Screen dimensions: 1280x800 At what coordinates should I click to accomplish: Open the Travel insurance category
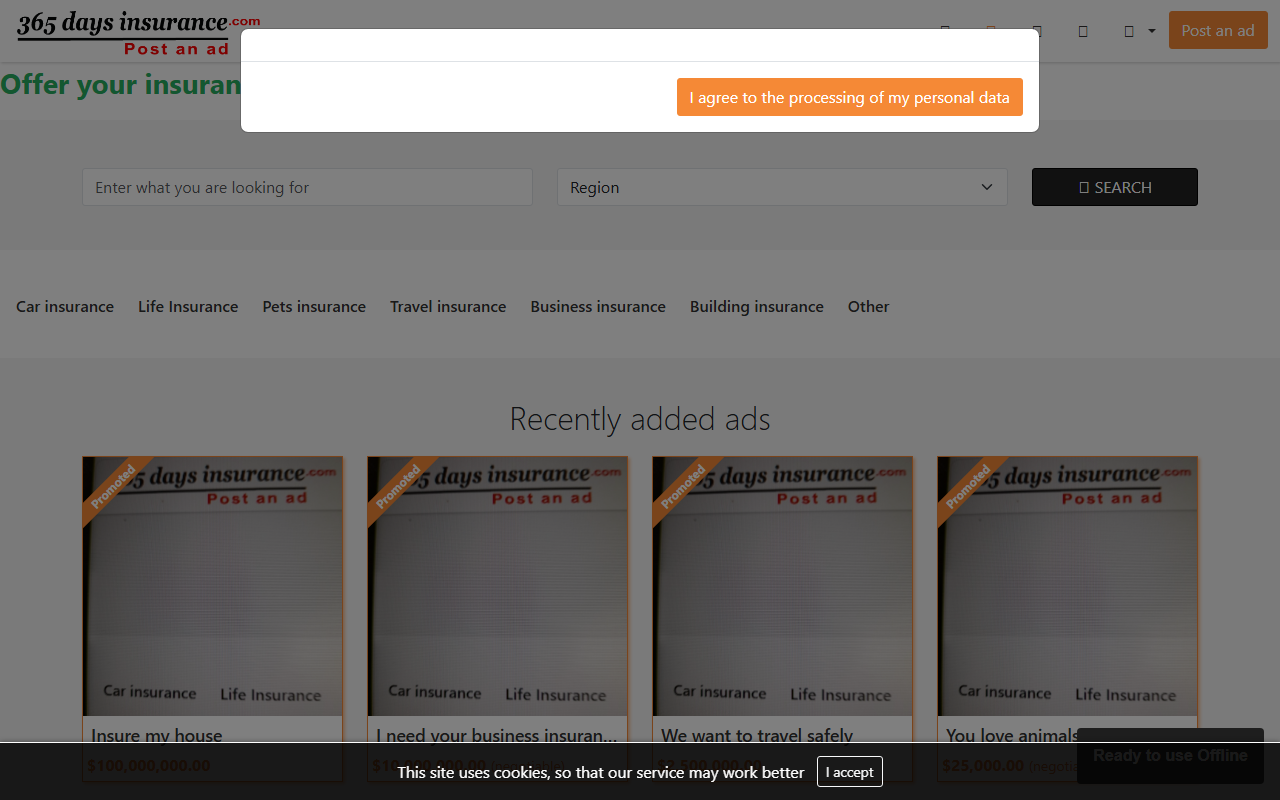pyautogui.click(x=448, y=307)
